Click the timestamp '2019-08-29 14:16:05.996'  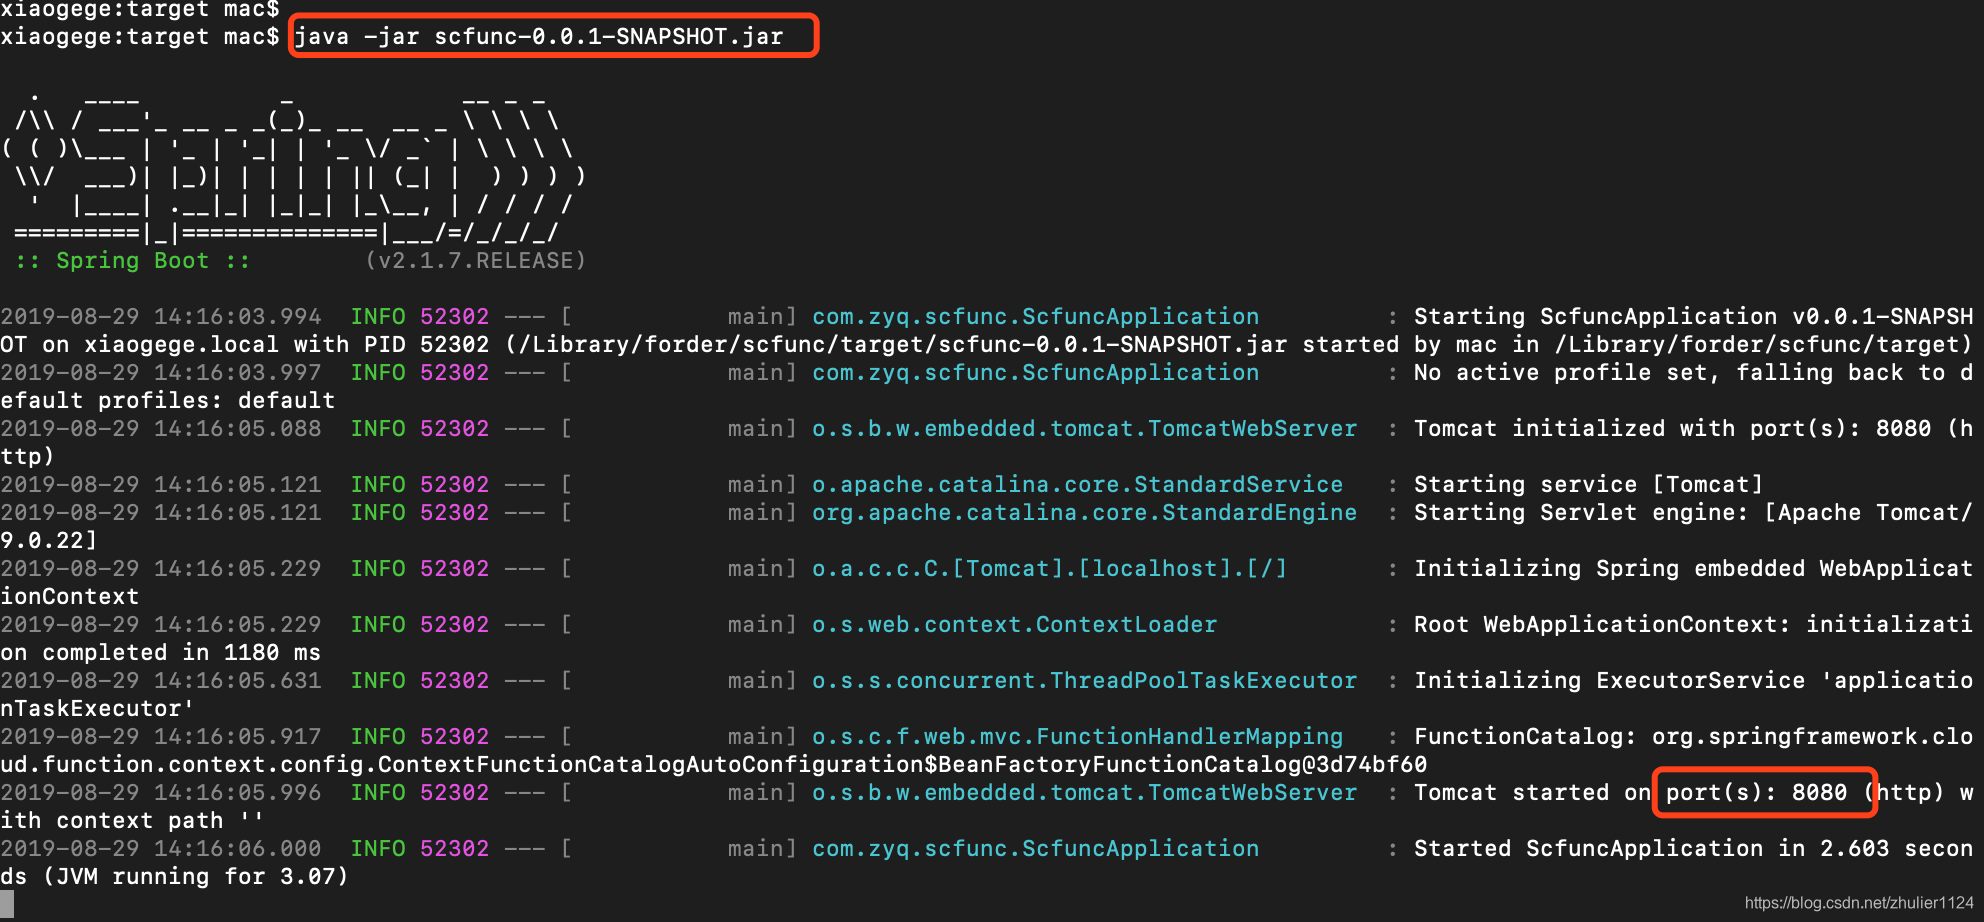[161, 793]
